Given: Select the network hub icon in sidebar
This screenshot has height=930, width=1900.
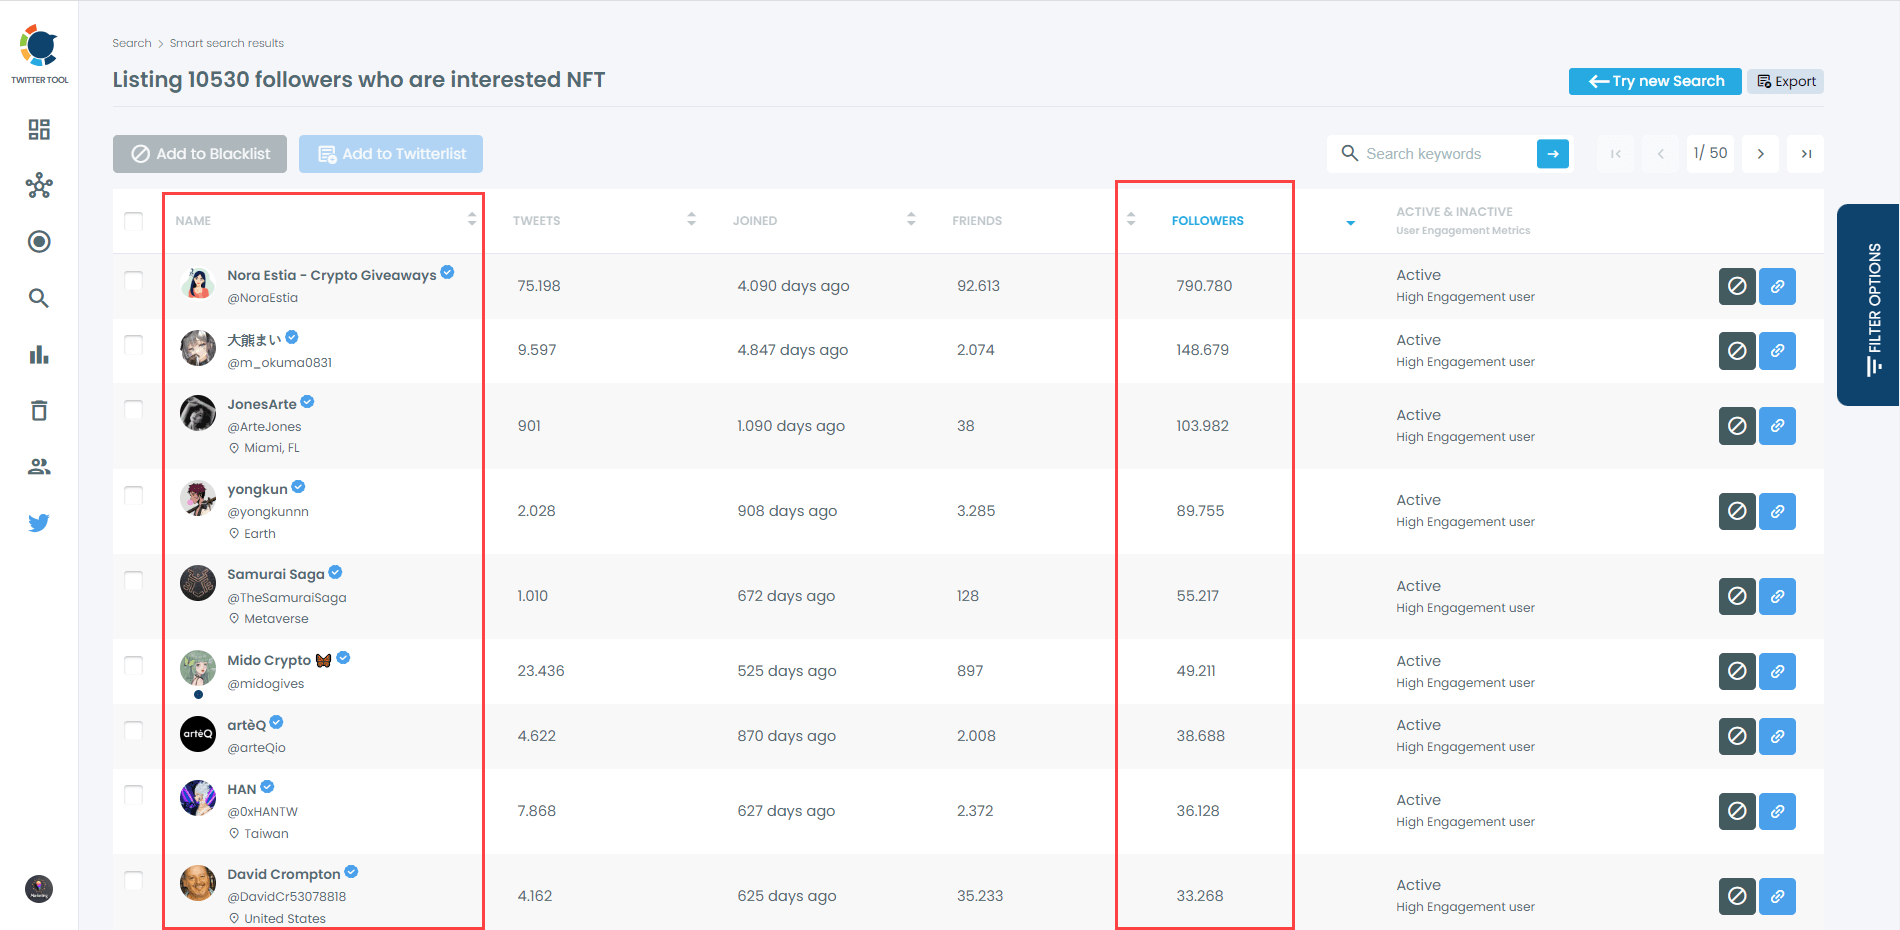Looking at the screenshot, I should coord(39,185).
